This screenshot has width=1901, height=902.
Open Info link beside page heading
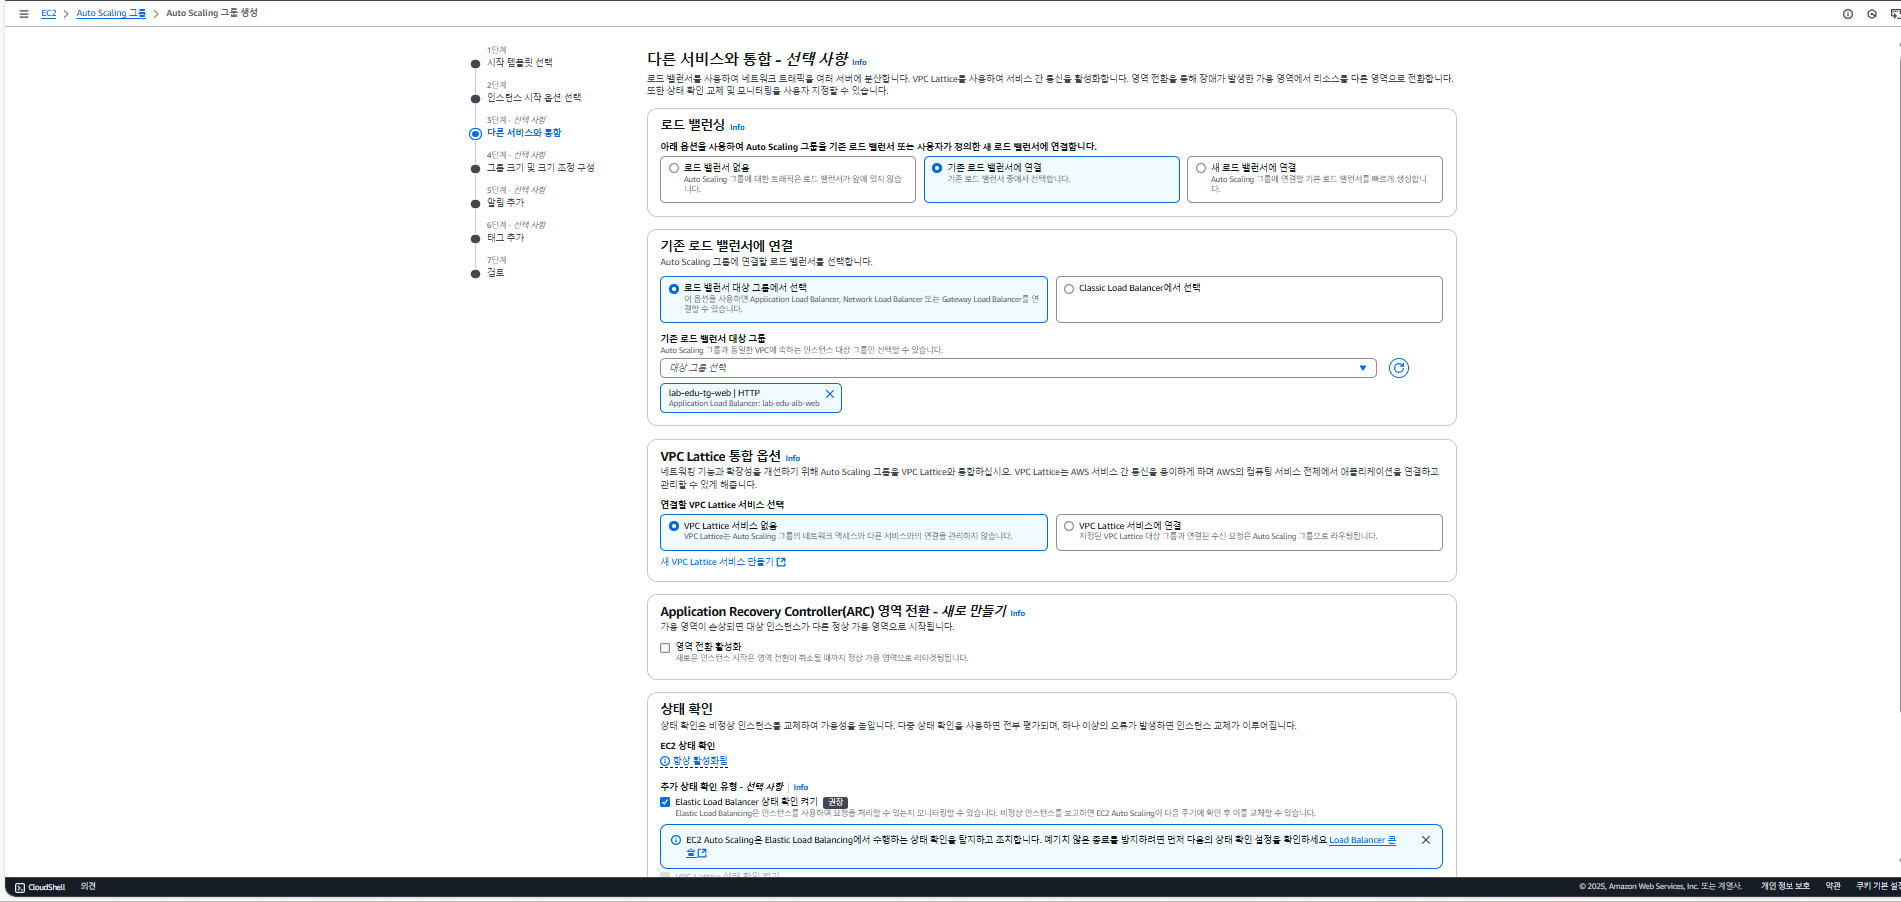pyautogui.click(x=859, y=62)
